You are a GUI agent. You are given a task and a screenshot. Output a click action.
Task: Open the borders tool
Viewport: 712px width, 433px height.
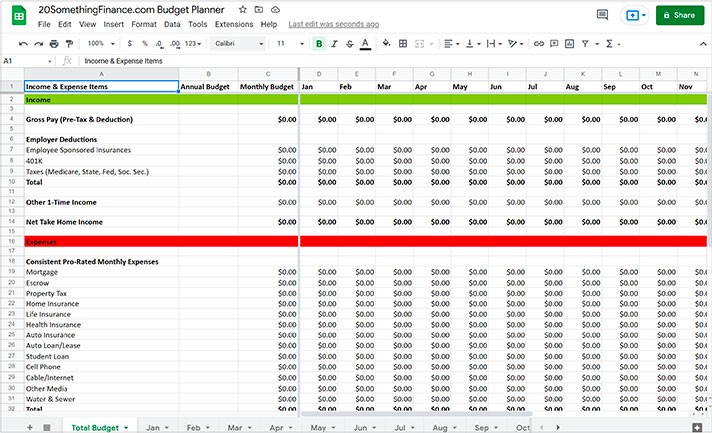click(403, 44)
